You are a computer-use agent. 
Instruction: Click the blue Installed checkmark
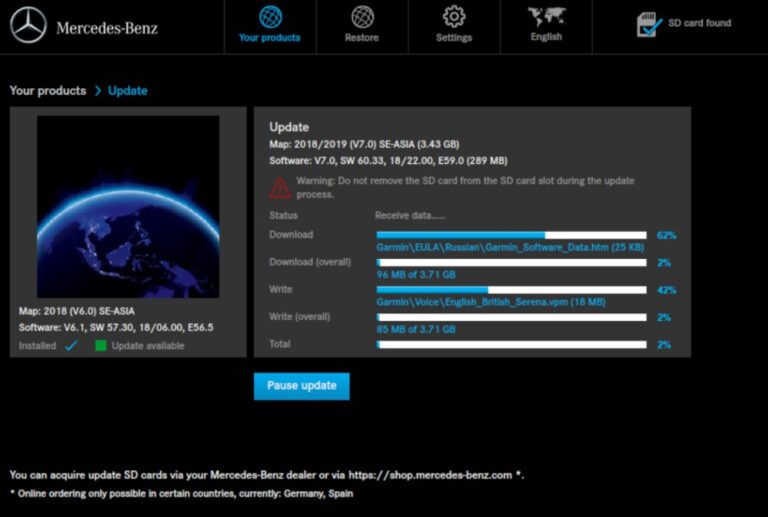point(71,346)
